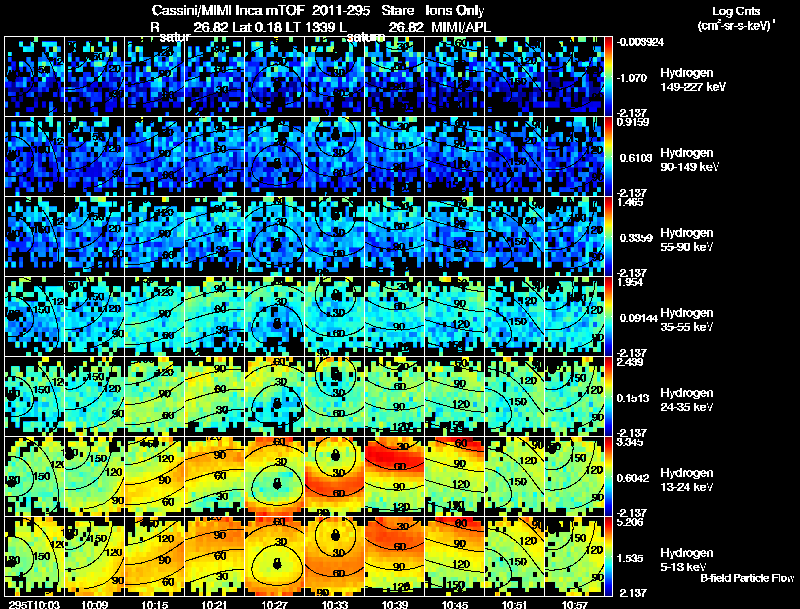The image size is (800, 609).
Task: Click the 'Cassini/MIMI Inca mTOF' title text
Action: [x=228, y=10]
